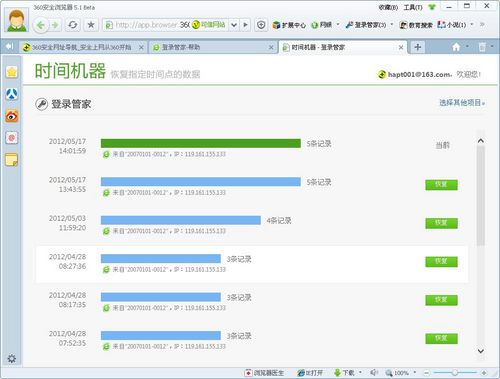Restore the 2012/04/28 08:27:36 backup
Viewport: 500px width, 379px height.
441,262
